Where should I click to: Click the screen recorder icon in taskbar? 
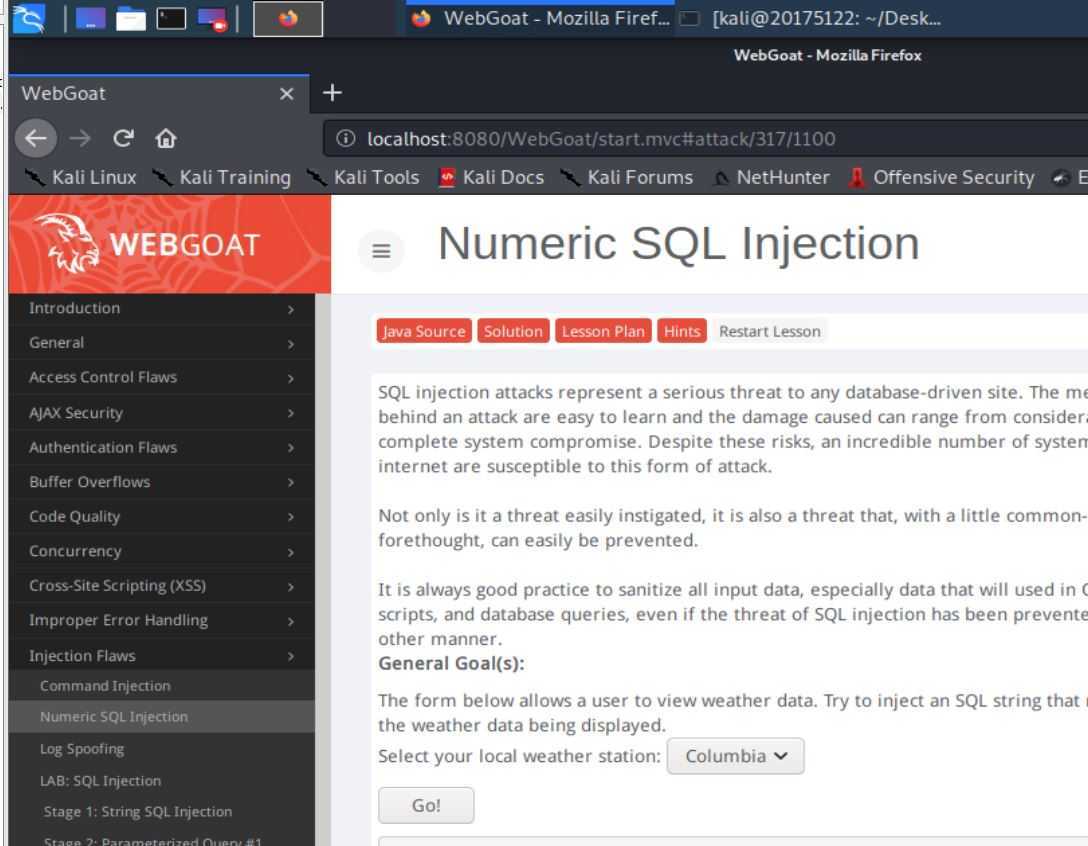(x=212, y=19)
